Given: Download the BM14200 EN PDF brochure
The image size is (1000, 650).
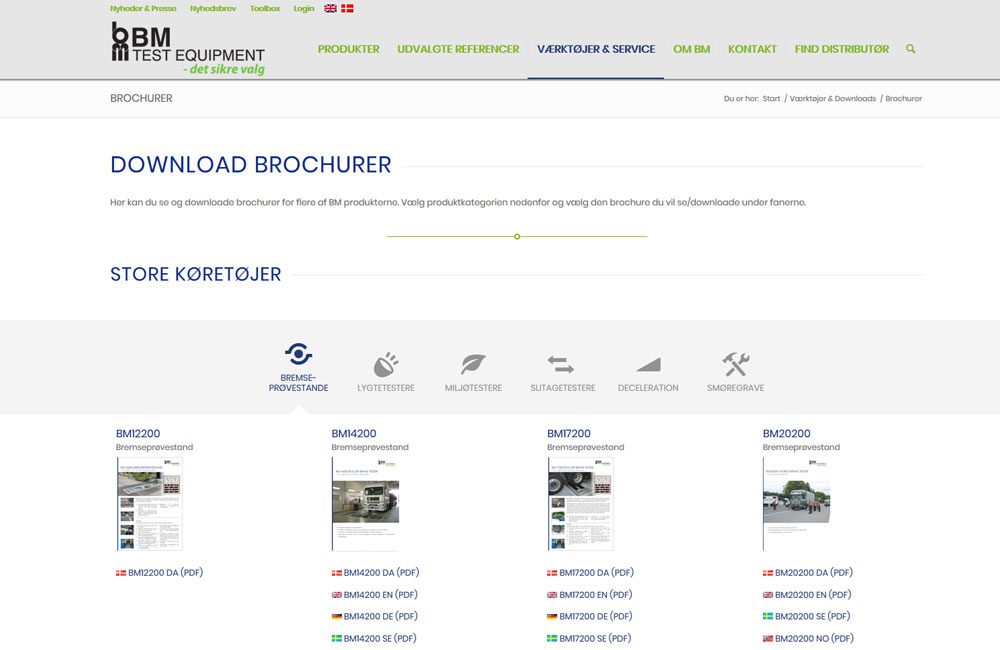Looking at the screenshot, I should pos(381,594).
